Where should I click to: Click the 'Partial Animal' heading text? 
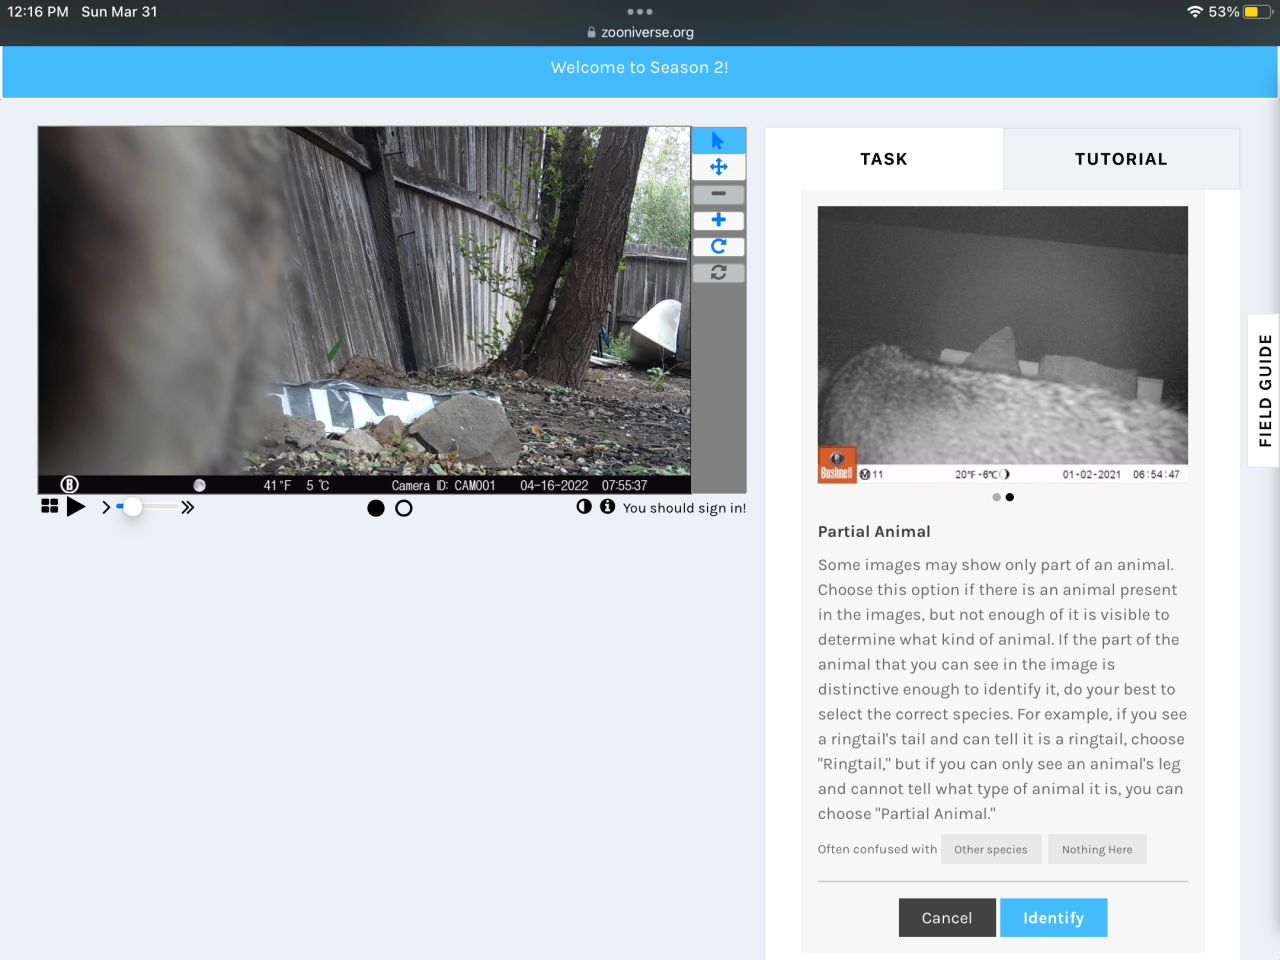coord(874,532)
